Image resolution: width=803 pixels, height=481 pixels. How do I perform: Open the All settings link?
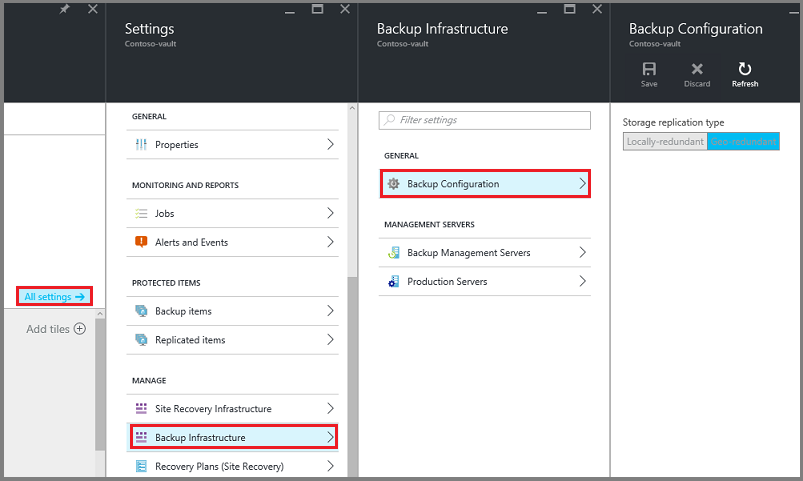pyautogui.click(x=55, y=296)
